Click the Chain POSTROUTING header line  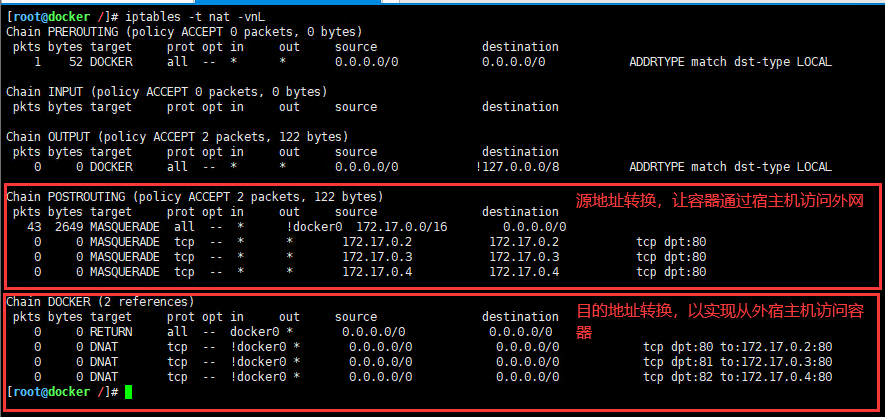195,197
